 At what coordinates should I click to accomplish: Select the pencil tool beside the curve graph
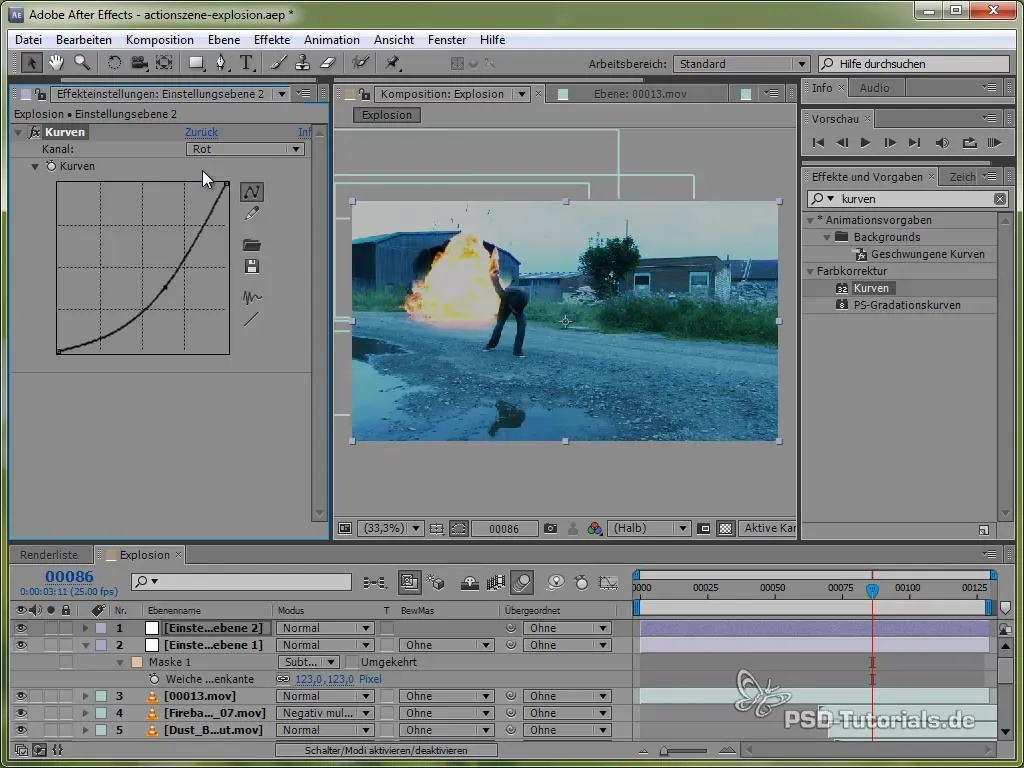tap(251, 214)
